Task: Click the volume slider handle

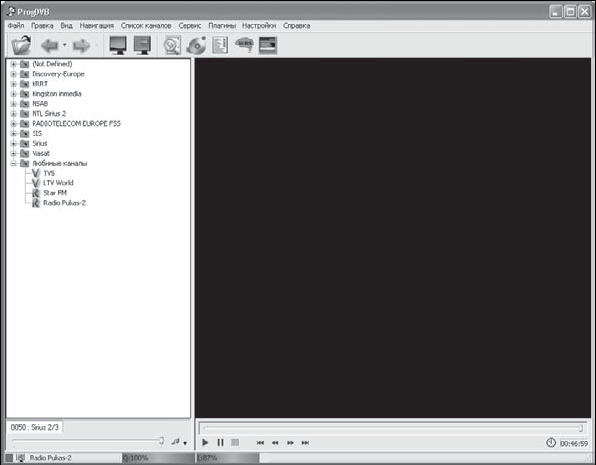Action: click(162, 441)
